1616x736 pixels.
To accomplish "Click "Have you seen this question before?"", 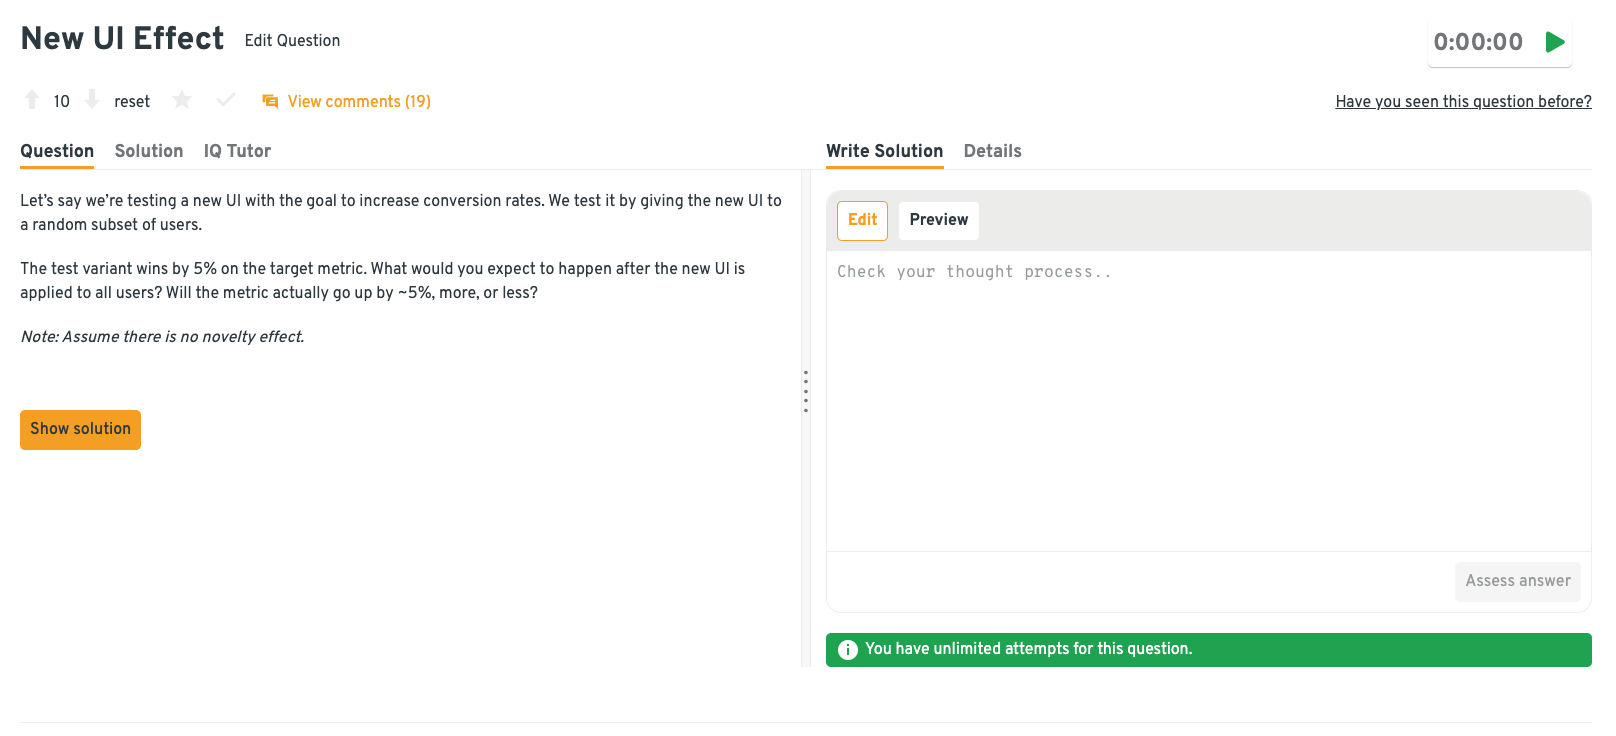I will tap(1463, 101).
